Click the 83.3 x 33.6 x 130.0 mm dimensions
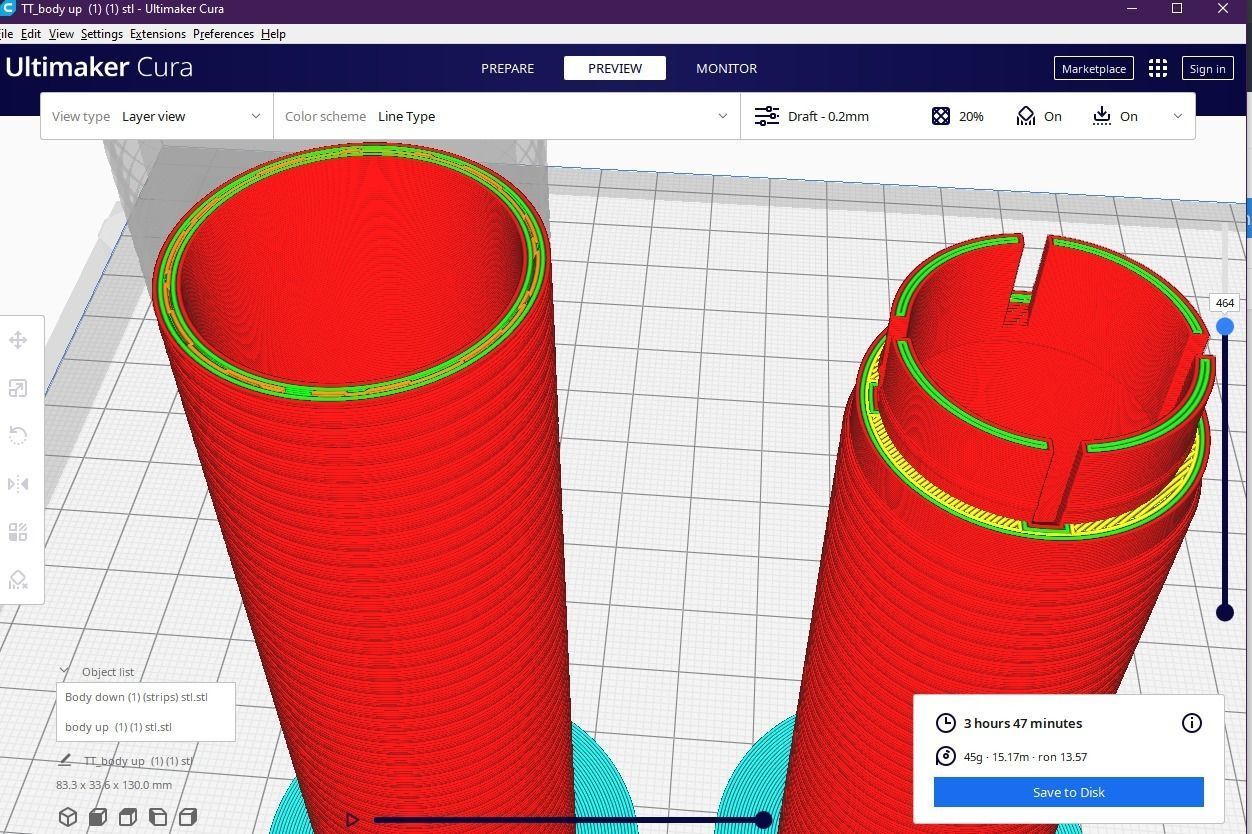 click(114, 785)
